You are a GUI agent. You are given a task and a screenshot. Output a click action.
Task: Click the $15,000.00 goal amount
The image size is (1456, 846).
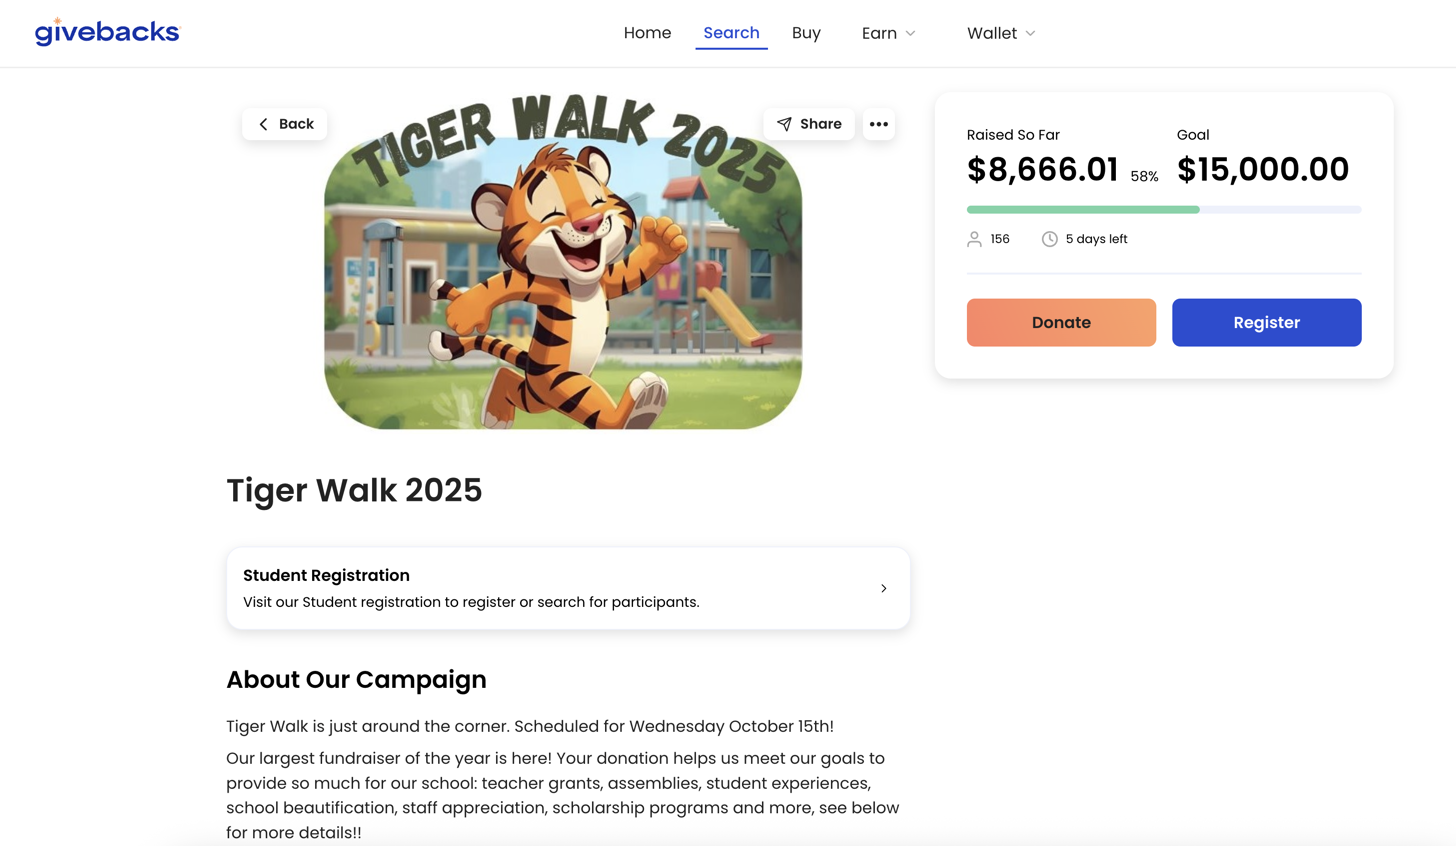1262,169
